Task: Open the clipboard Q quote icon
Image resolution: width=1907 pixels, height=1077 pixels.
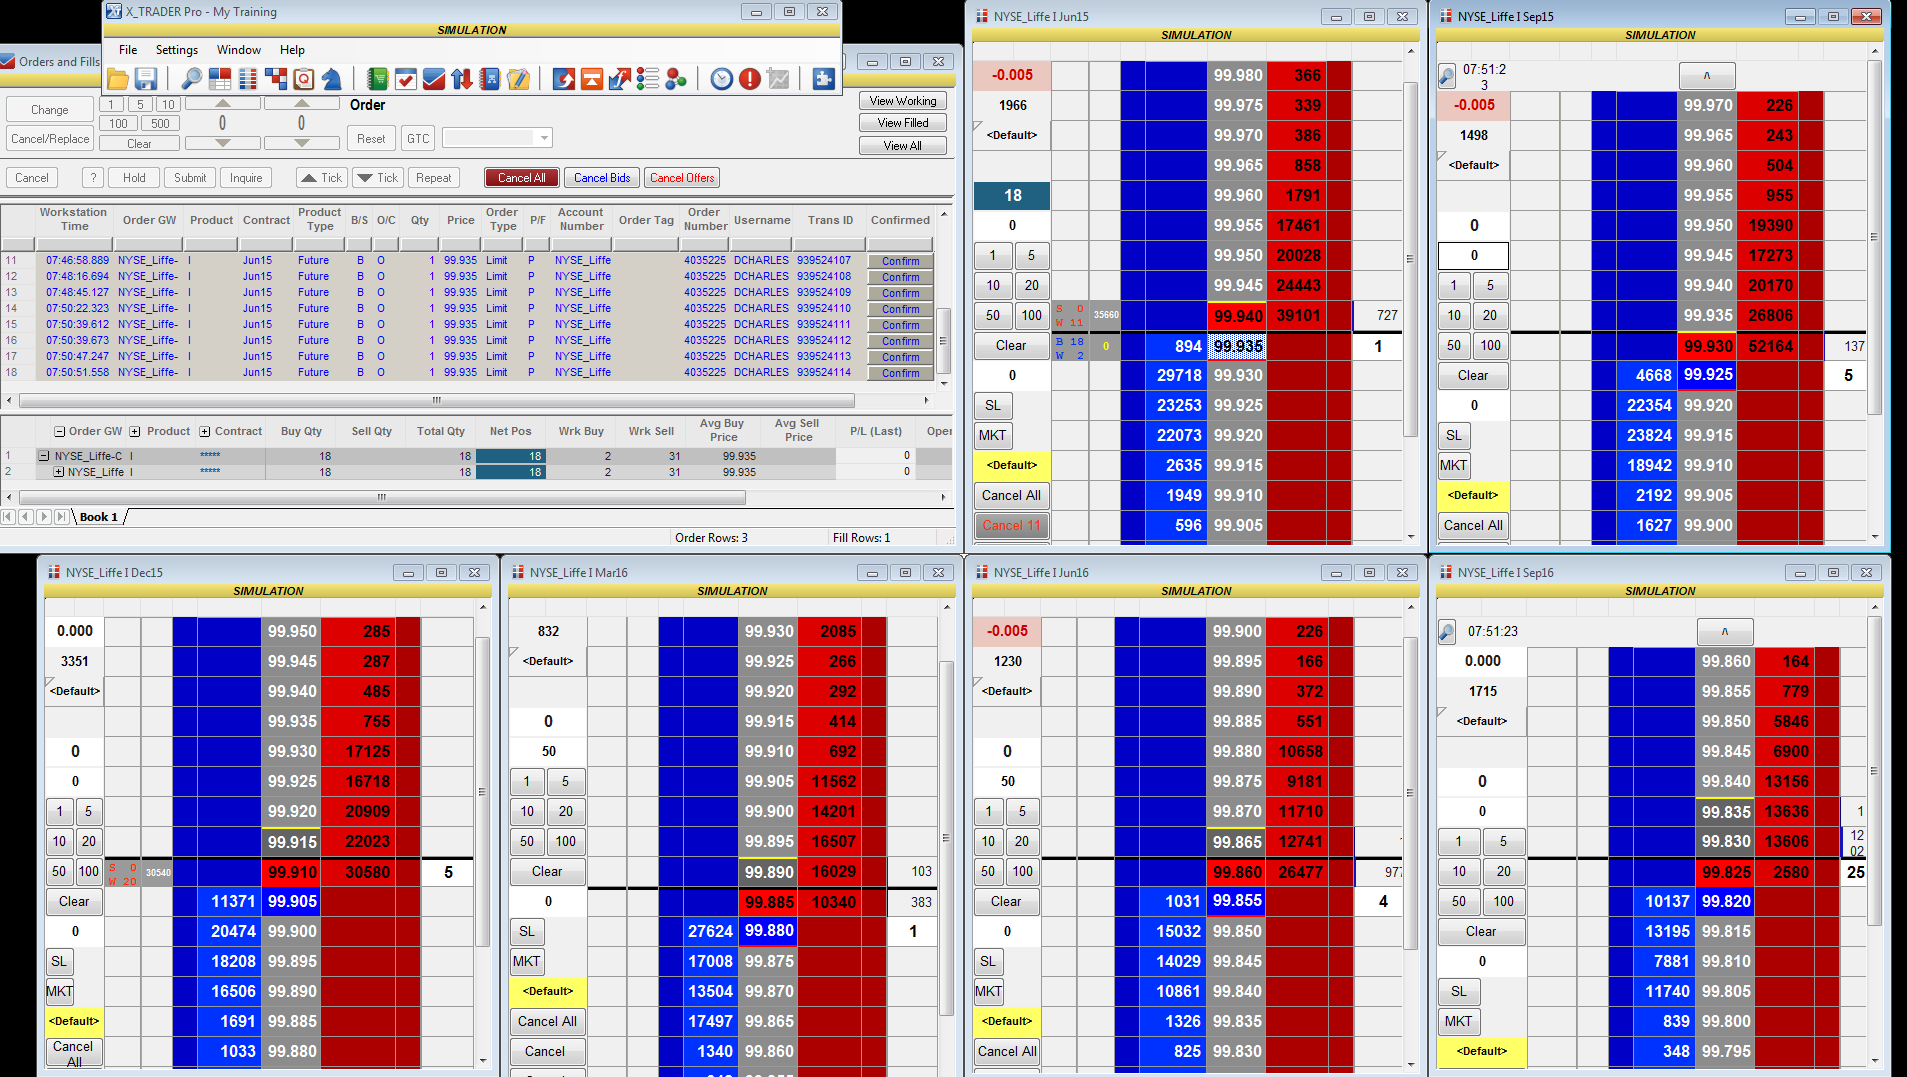Action: (x=304, y=79)
